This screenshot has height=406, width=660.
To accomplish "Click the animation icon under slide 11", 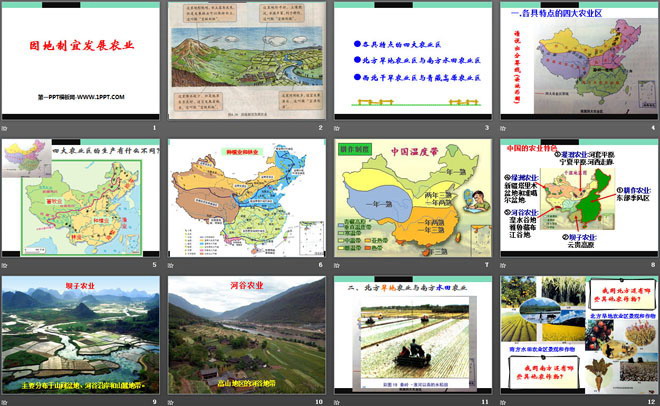I will point(338,400).
